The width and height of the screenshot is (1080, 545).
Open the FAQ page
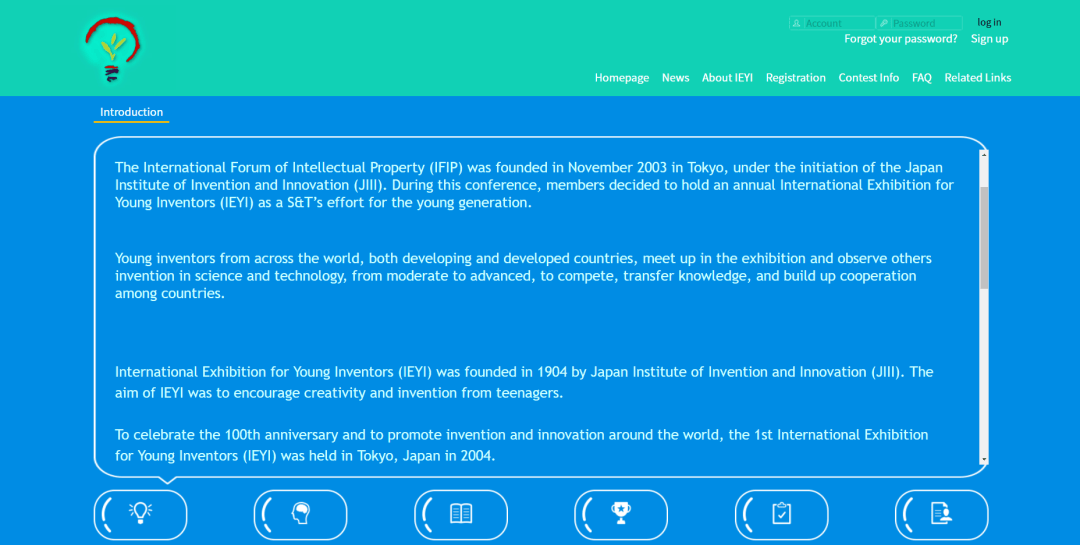(x=921, y=78)
